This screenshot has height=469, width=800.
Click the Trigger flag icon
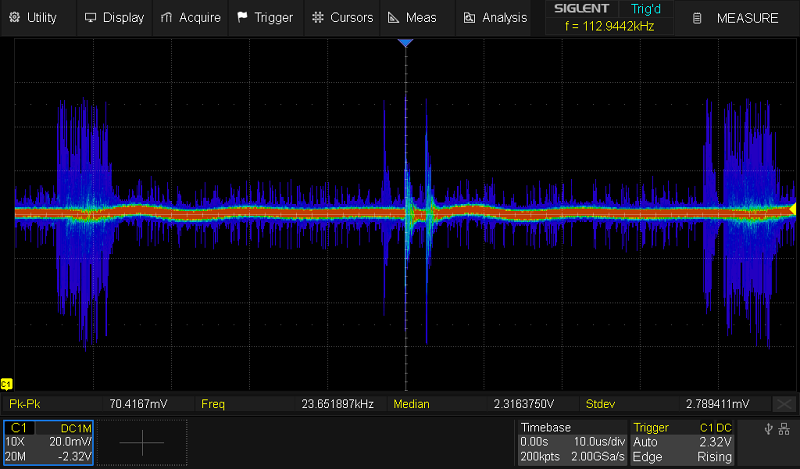click(x=243, y=17)
